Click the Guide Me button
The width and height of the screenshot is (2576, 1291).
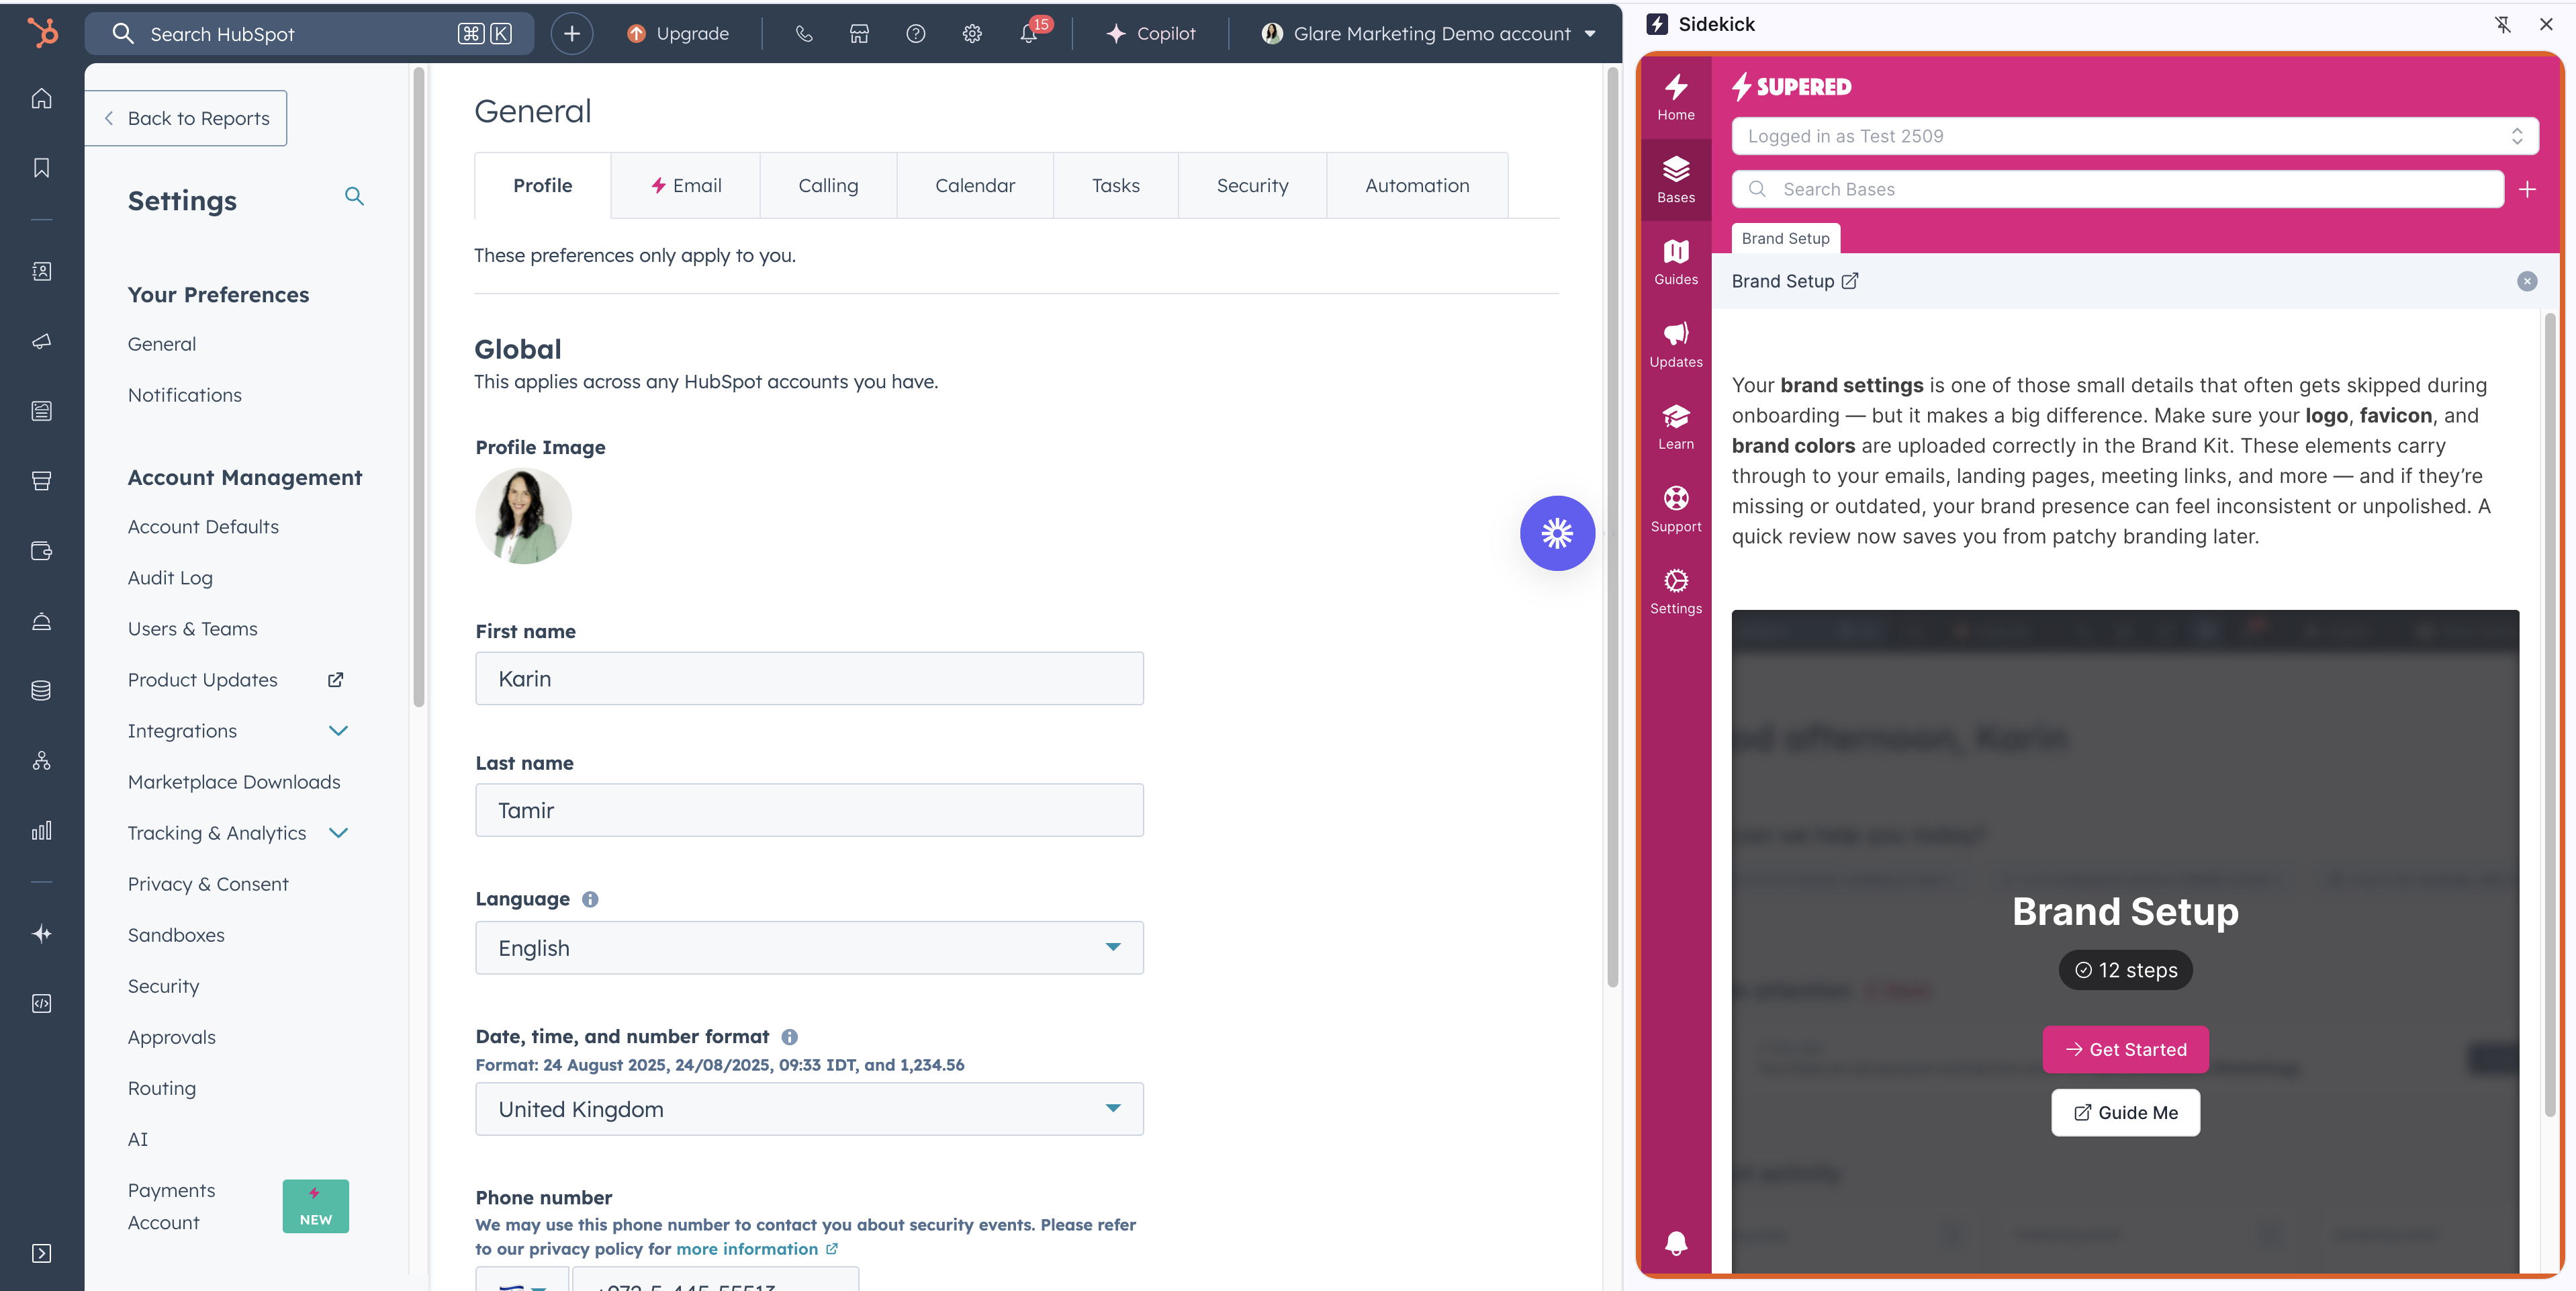(2125, 1112)
